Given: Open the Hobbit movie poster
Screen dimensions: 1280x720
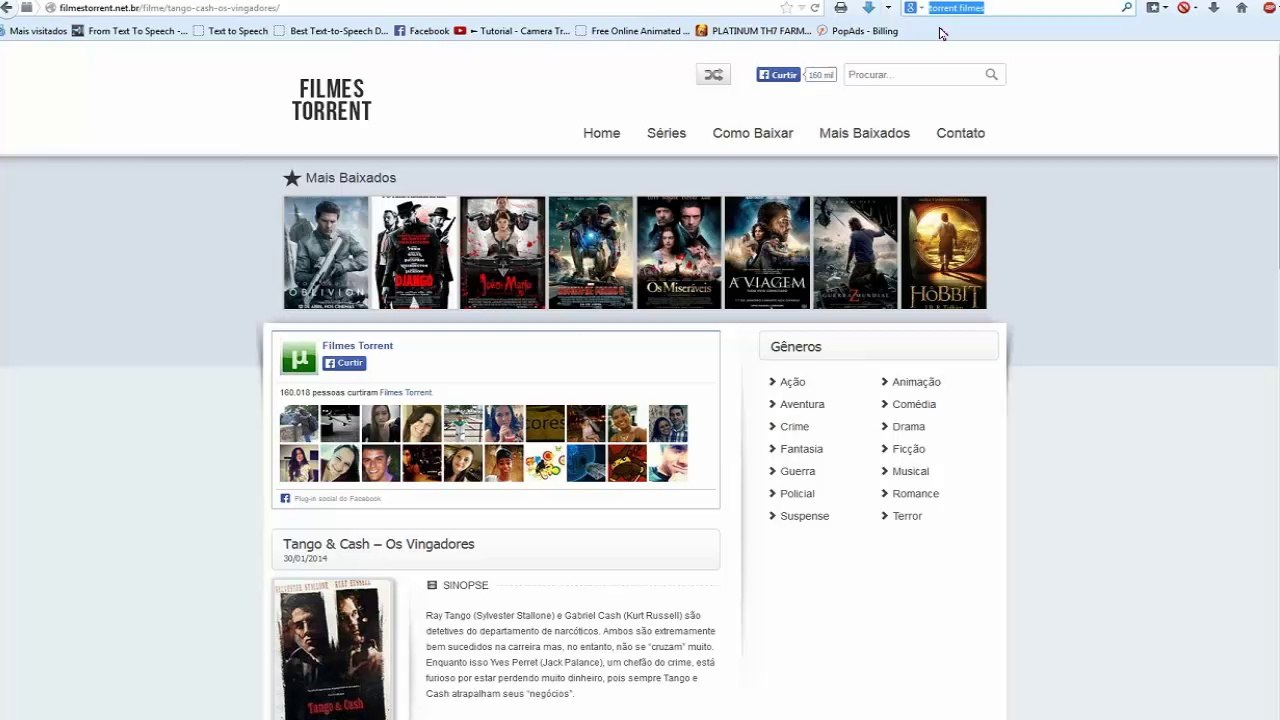Looking at the screenshot, I should click(x=944, y=253).
